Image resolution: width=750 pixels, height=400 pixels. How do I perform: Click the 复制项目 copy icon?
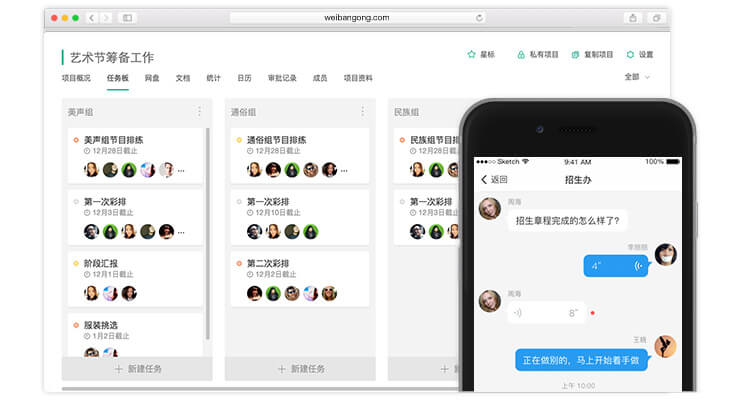tap(576, 55)
